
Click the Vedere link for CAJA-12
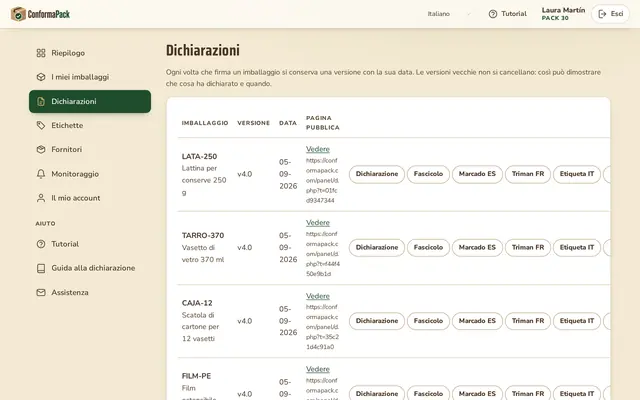click(x=318, y=296)
